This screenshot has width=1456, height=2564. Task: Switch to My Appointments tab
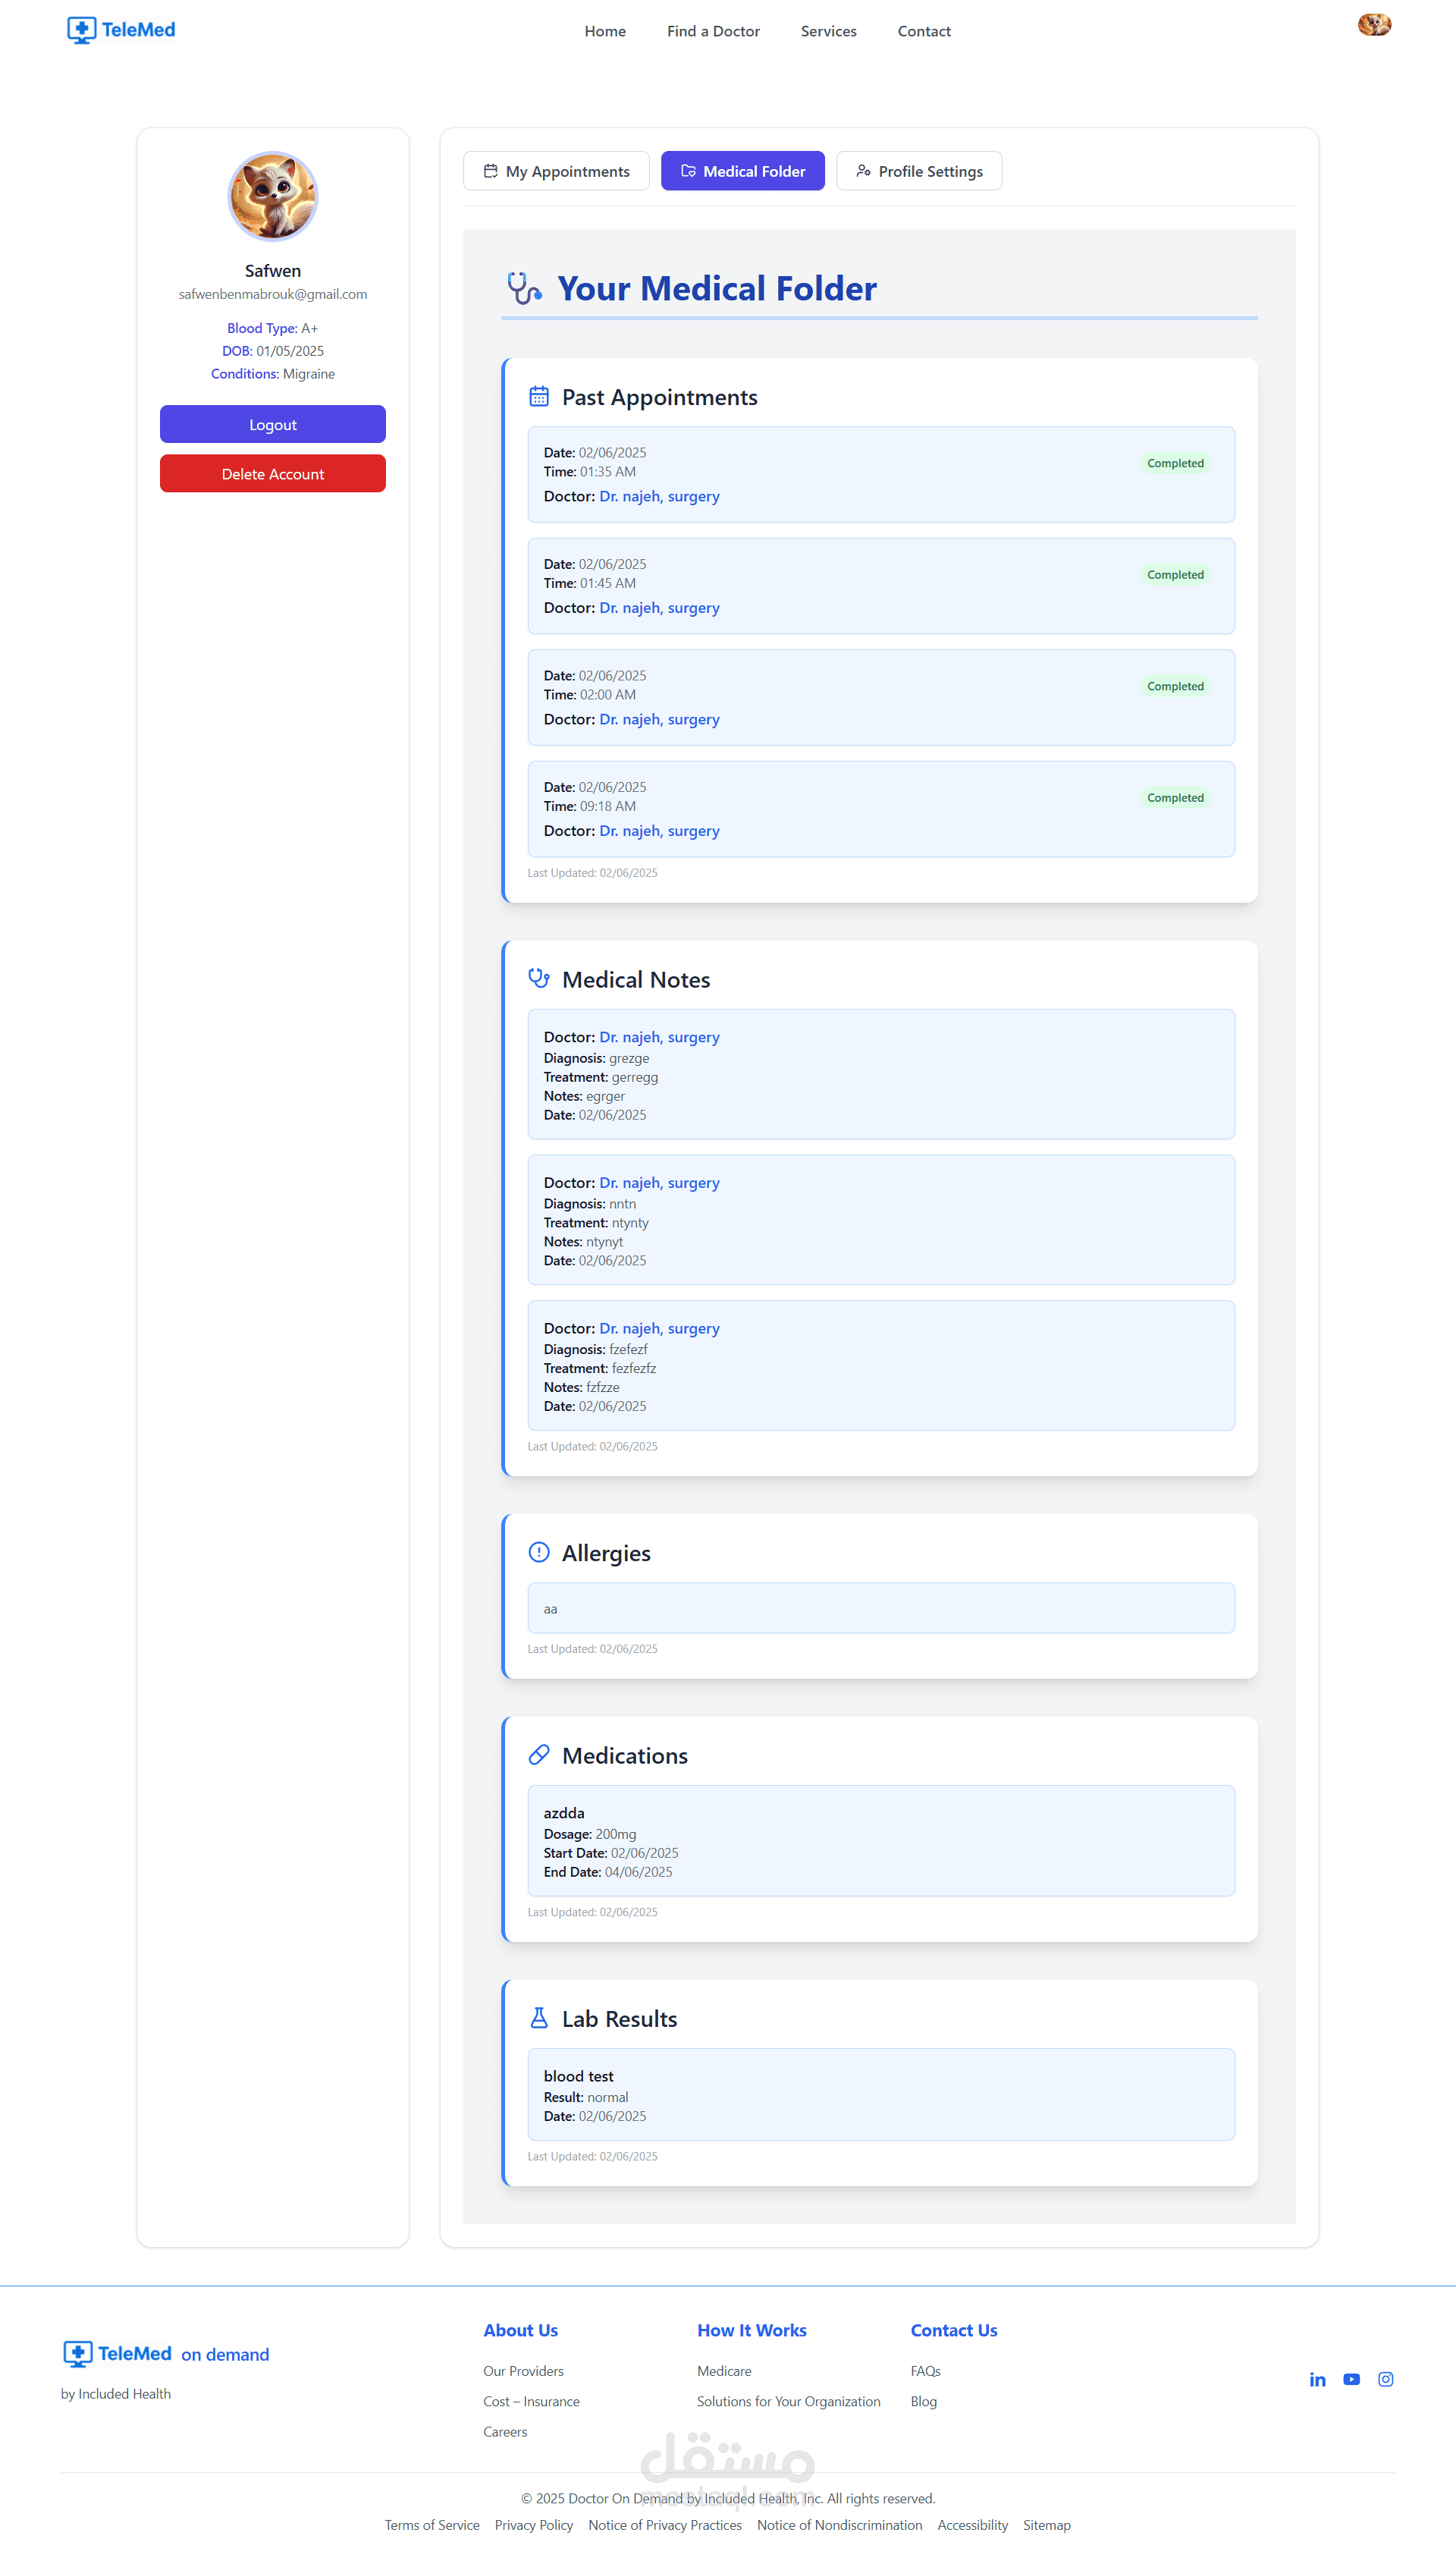(556, 171)
